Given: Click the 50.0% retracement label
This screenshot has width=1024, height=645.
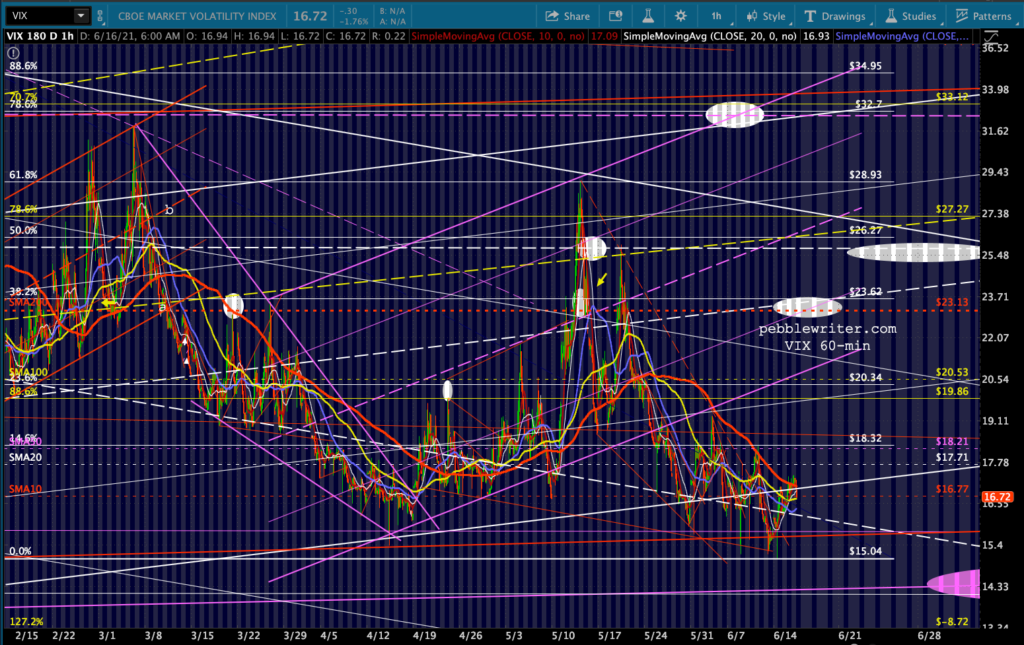Looking at the screenshot, I should pyautogui.click(x=24, y=230).
